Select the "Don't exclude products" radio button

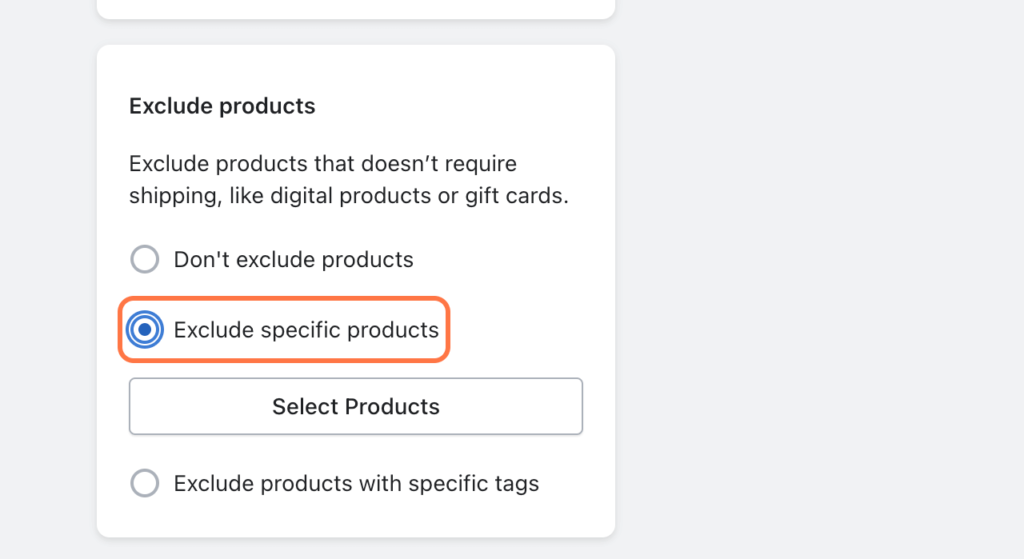coord(145,260)
